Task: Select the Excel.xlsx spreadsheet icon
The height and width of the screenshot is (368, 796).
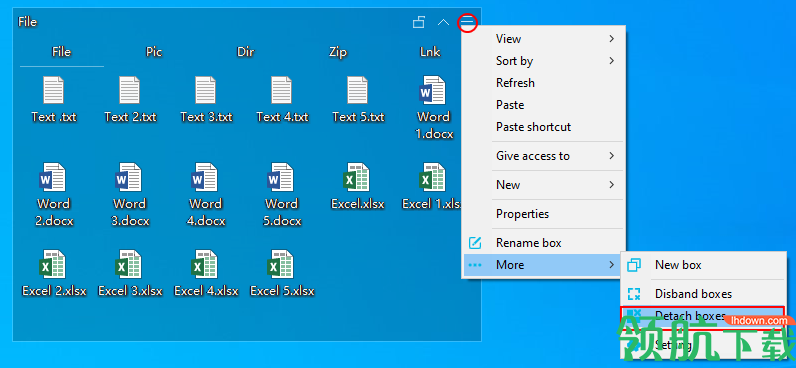Action: [x=357, y=177]
